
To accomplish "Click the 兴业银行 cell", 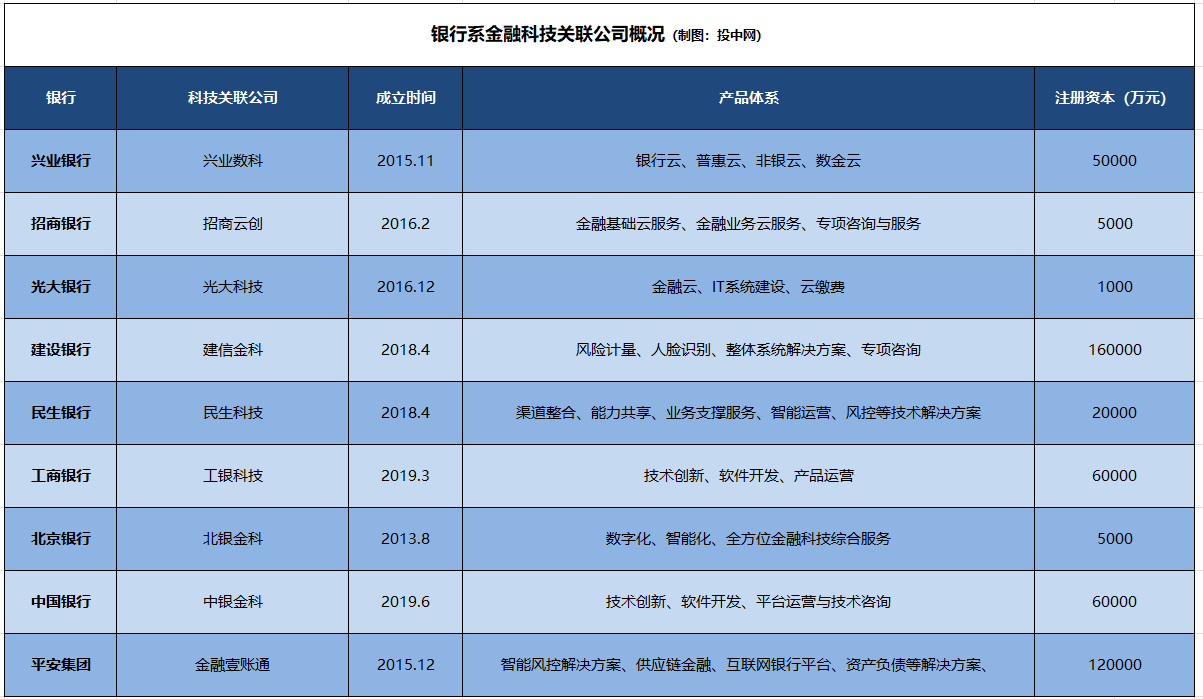I will [x=61, y=161].
